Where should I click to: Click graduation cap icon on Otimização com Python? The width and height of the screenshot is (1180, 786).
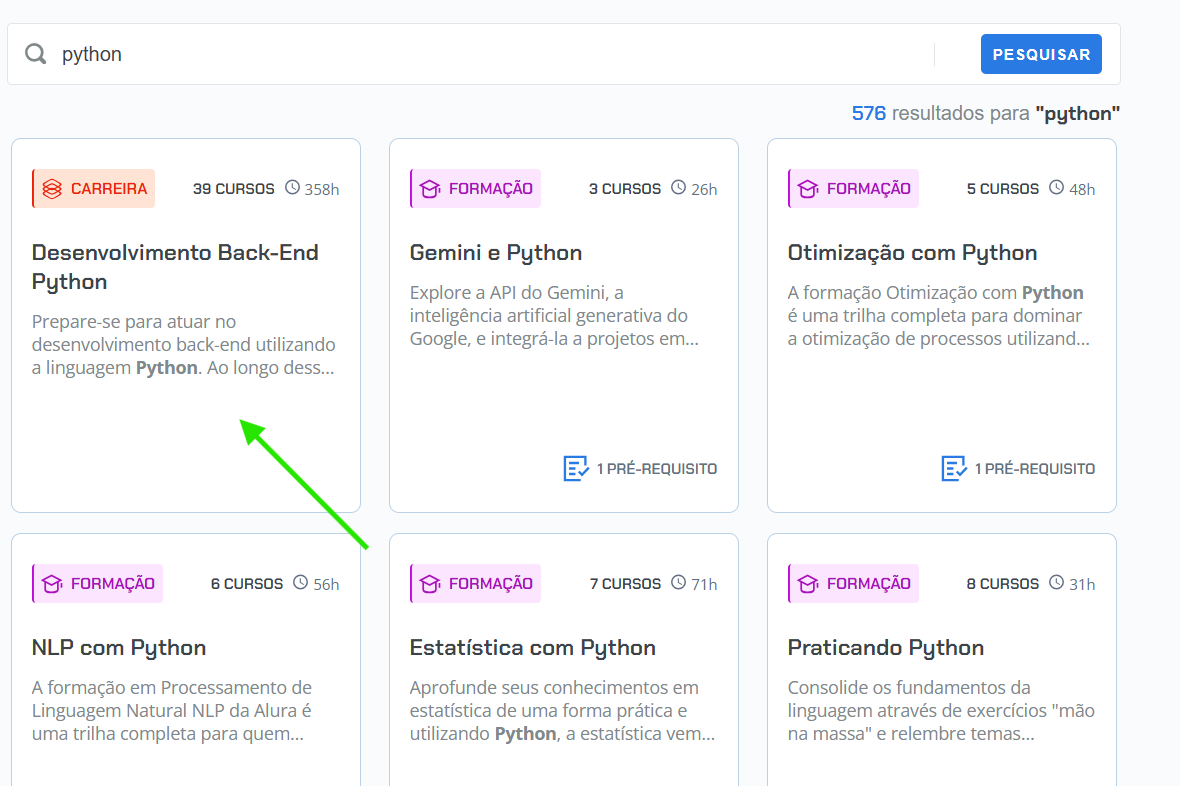pos(808,189)
